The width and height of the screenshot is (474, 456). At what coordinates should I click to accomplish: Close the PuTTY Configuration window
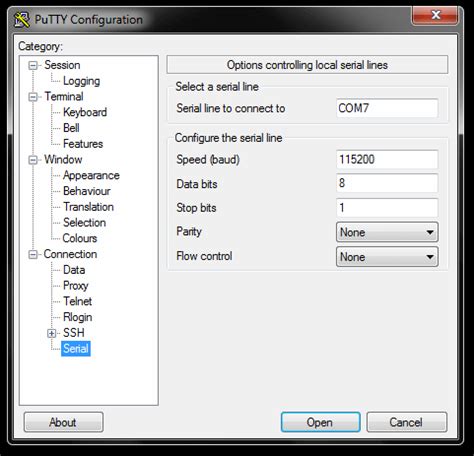pos(435,15)
